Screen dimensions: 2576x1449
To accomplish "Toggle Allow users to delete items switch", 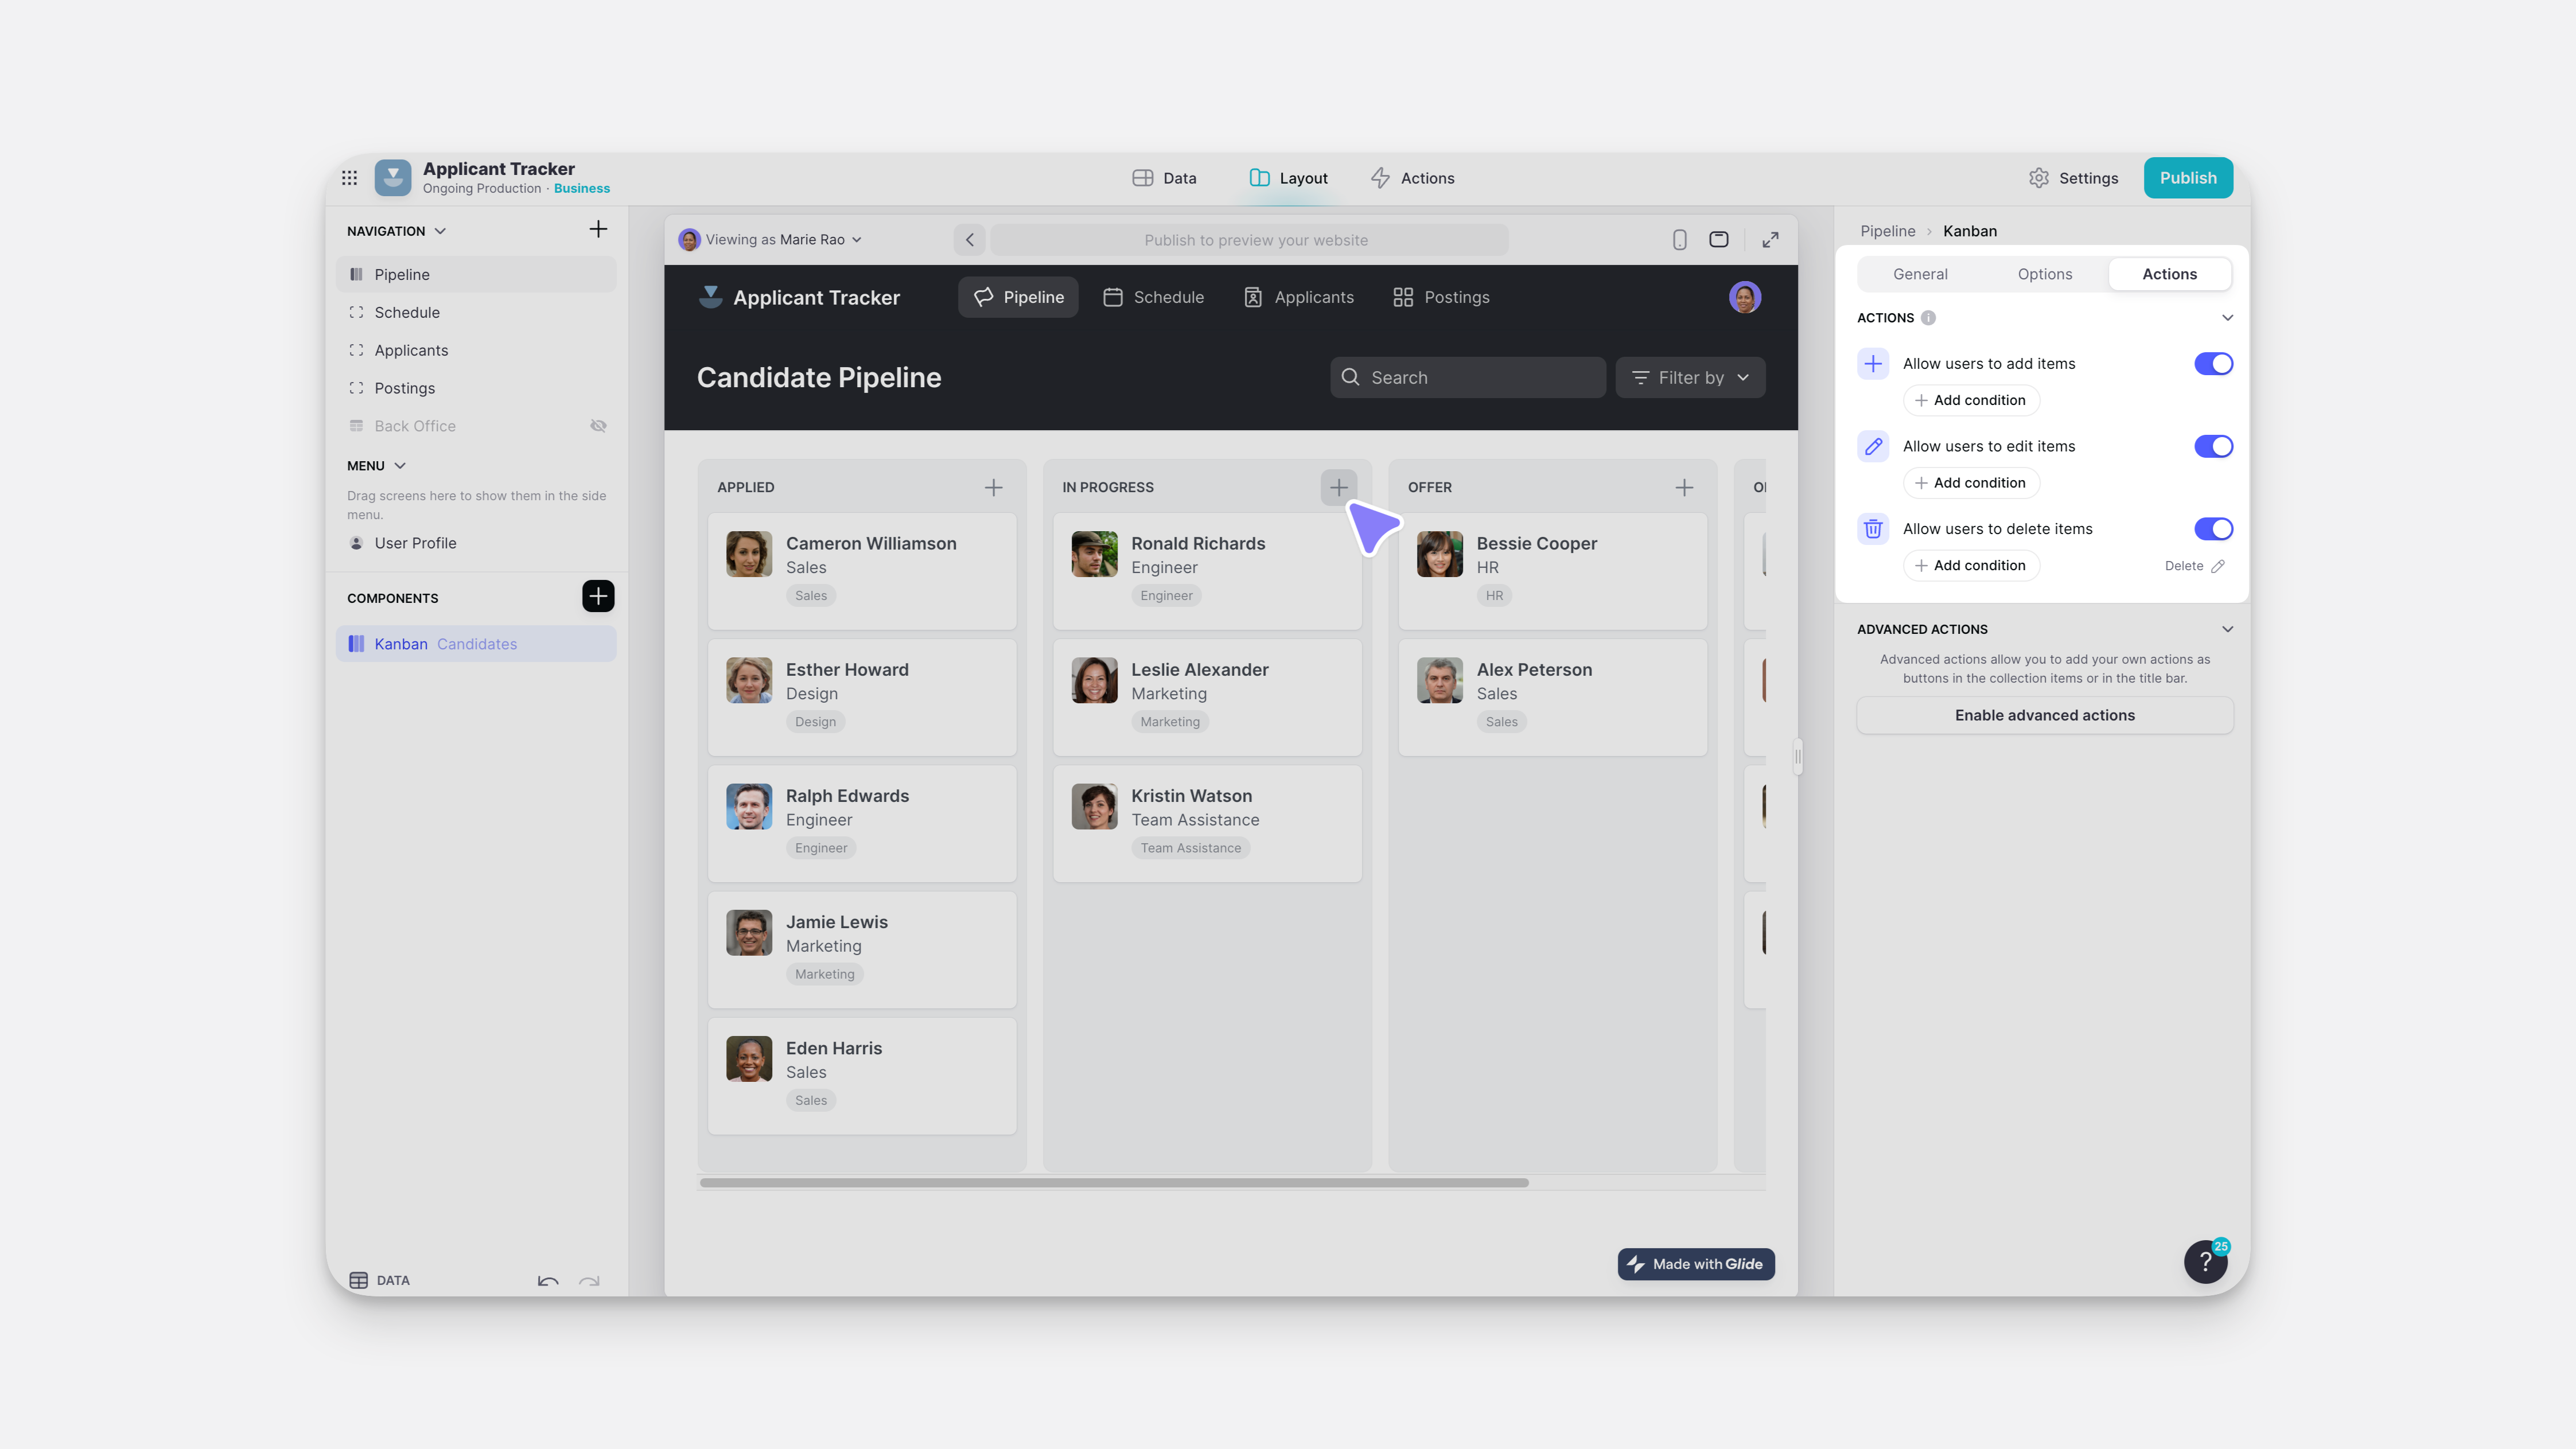I will [x=2213, y=529].
